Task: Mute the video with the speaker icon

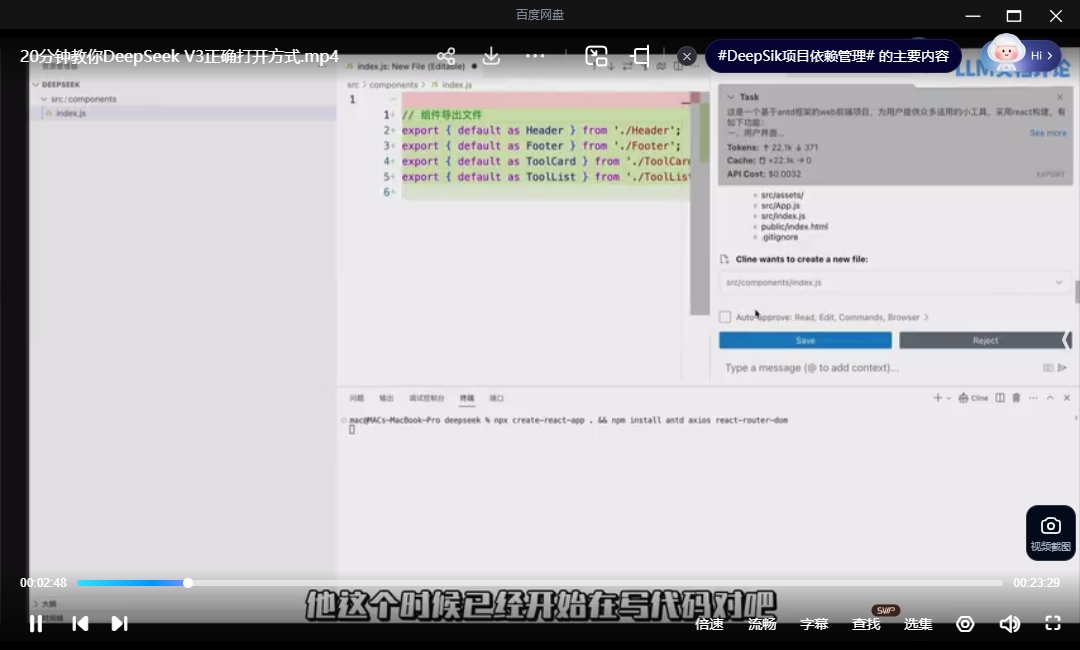Action: pyautogui.click(x=1009, y=624)
